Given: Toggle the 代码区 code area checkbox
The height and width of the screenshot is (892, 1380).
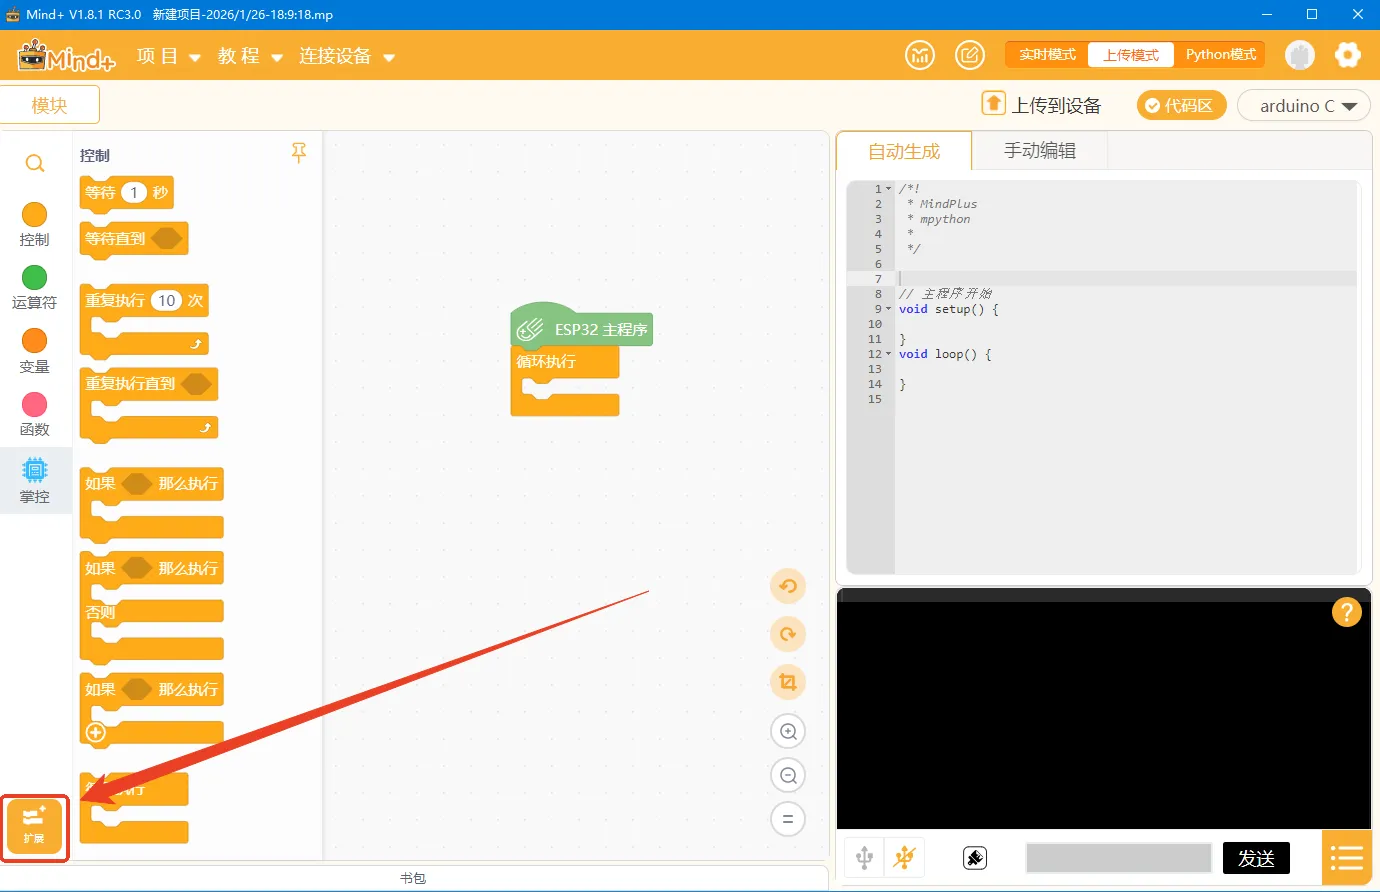Looking at the screenshot, I should (1181, 105).
